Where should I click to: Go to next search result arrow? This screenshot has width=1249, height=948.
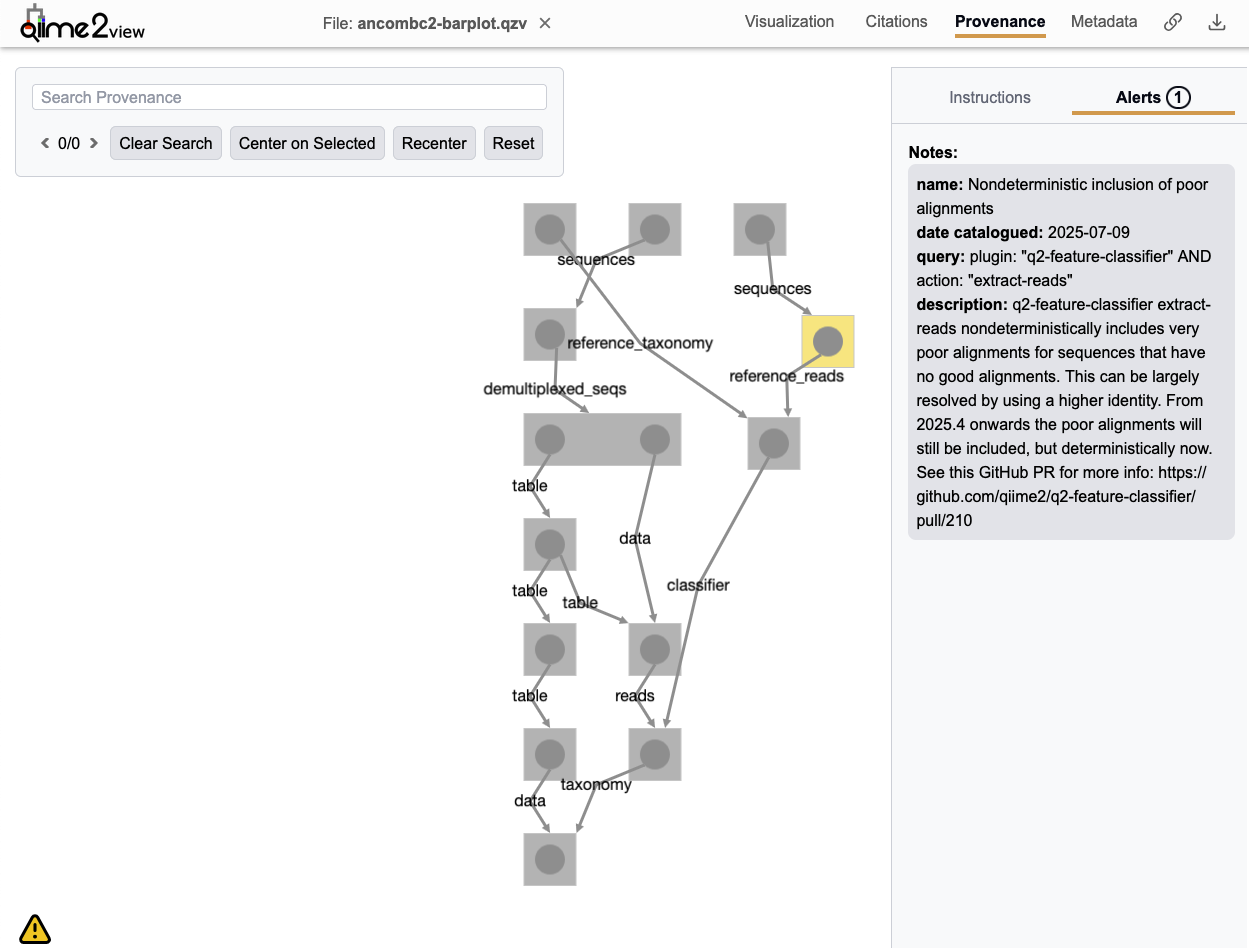tap(94, 143)
